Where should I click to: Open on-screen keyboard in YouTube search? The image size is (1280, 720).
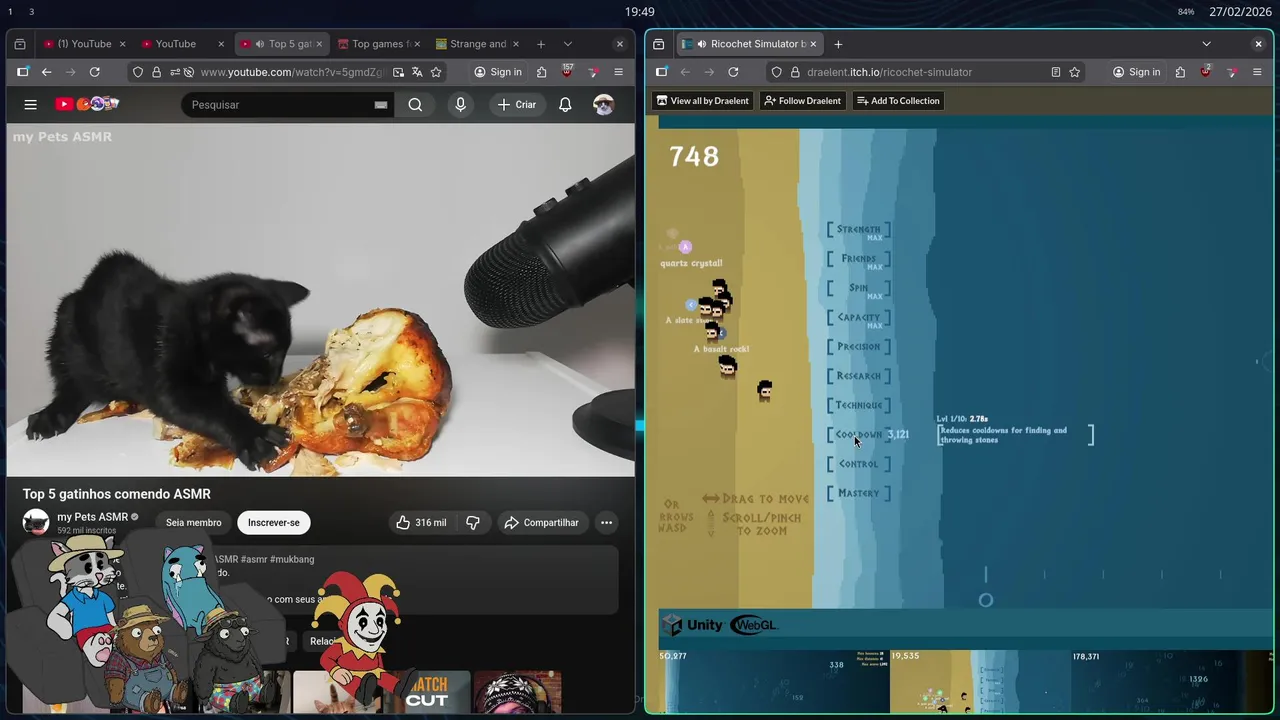tap(381, 104)
